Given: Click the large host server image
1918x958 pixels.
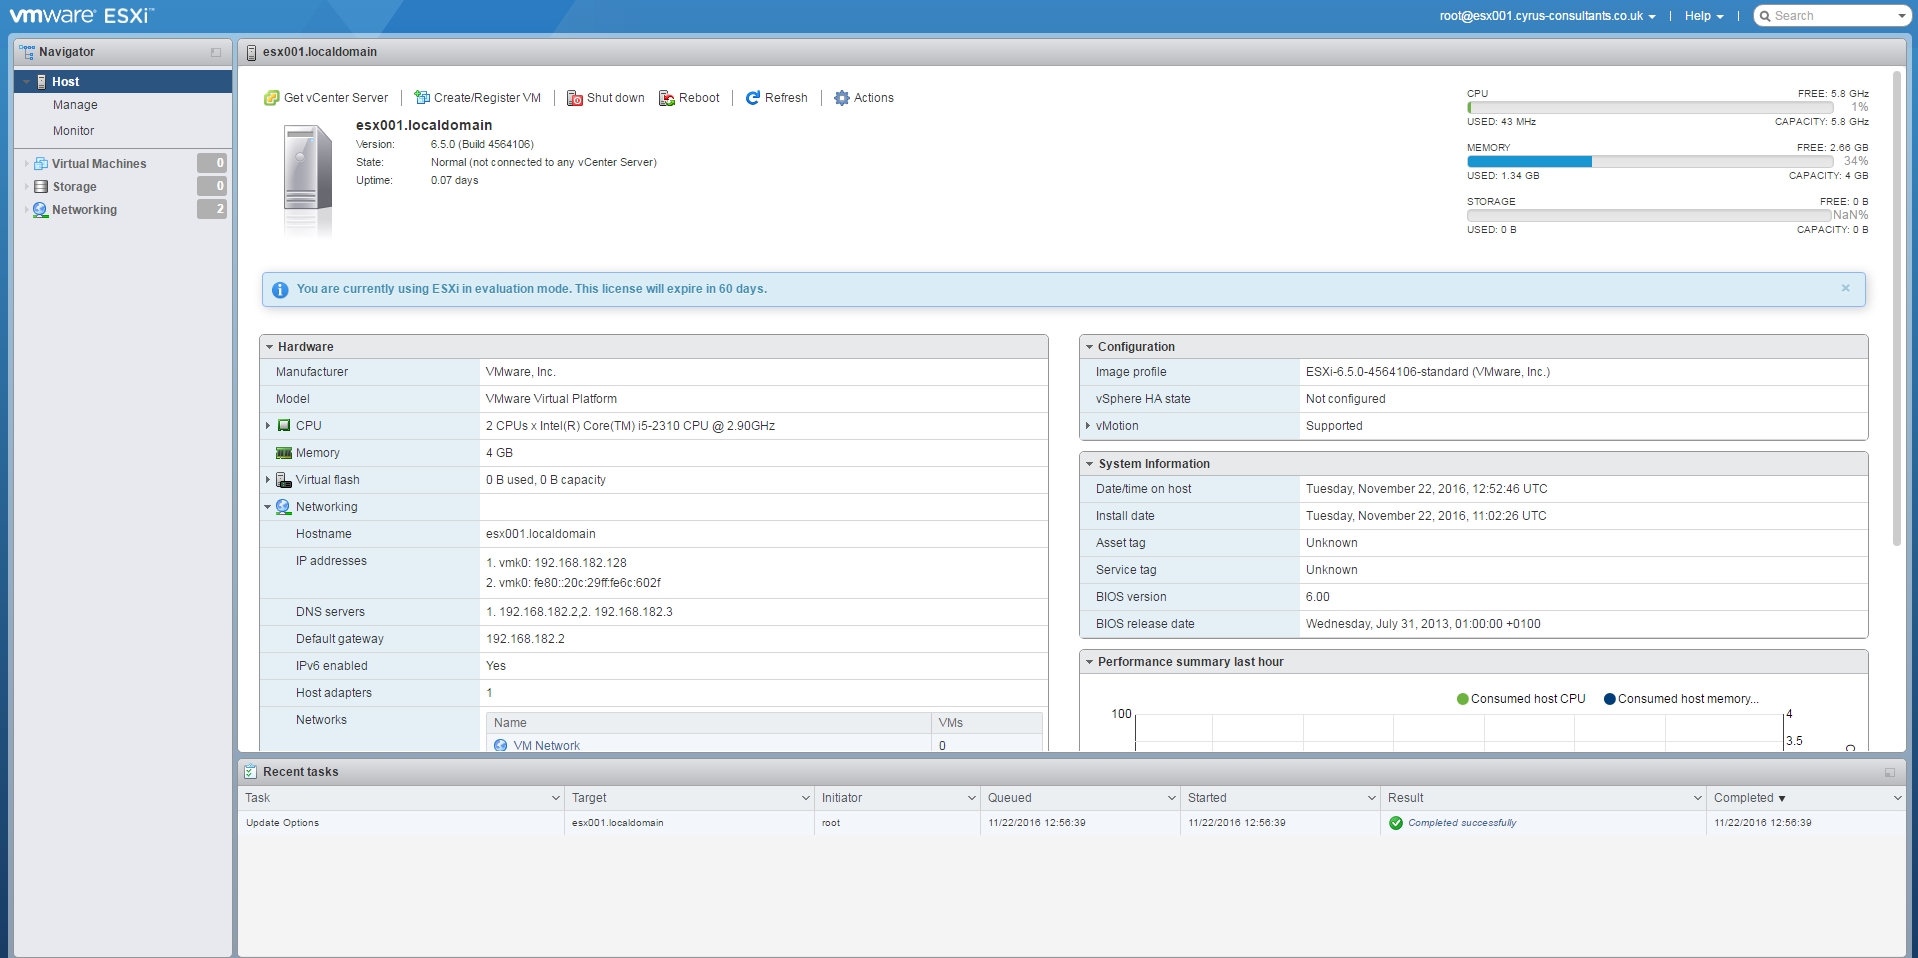Looking at the screenshot, I should 307,180.
